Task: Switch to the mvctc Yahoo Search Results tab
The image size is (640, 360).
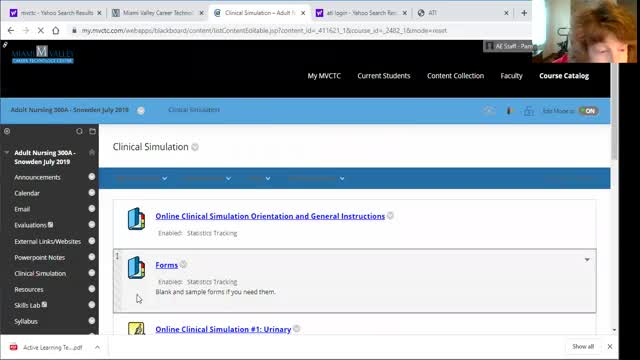Action: pos(55,13)
